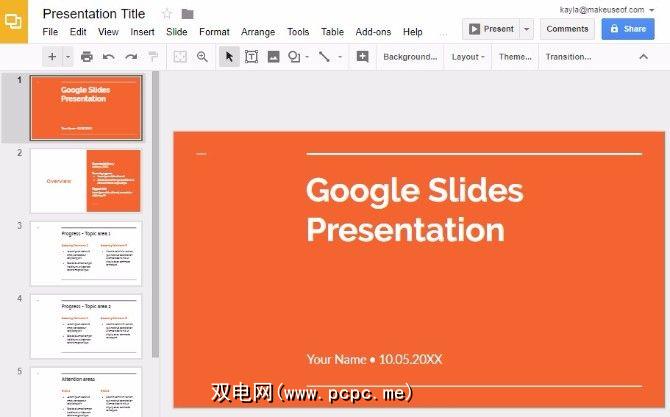Open the Comments panel

567,29
